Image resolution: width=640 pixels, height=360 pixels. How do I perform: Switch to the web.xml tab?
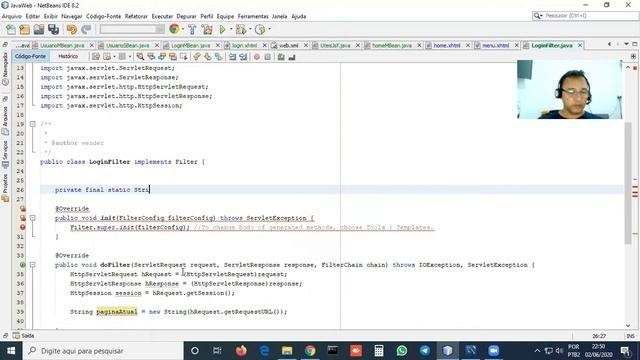288,45
